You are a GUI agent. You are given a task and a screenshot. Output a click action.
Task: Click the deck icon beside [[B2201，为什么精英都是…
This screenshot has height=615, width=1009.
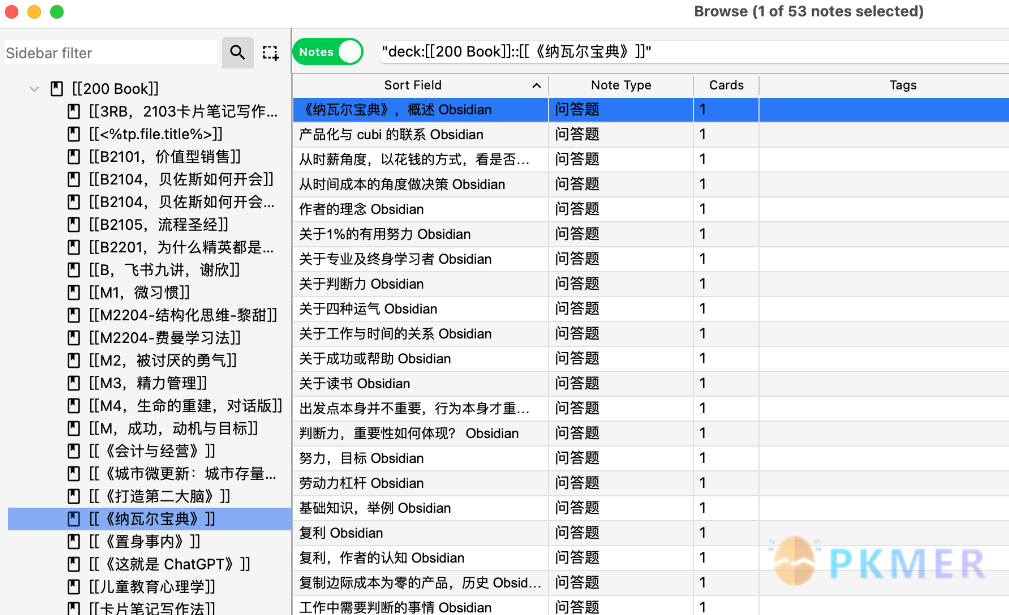click(74, 247)
